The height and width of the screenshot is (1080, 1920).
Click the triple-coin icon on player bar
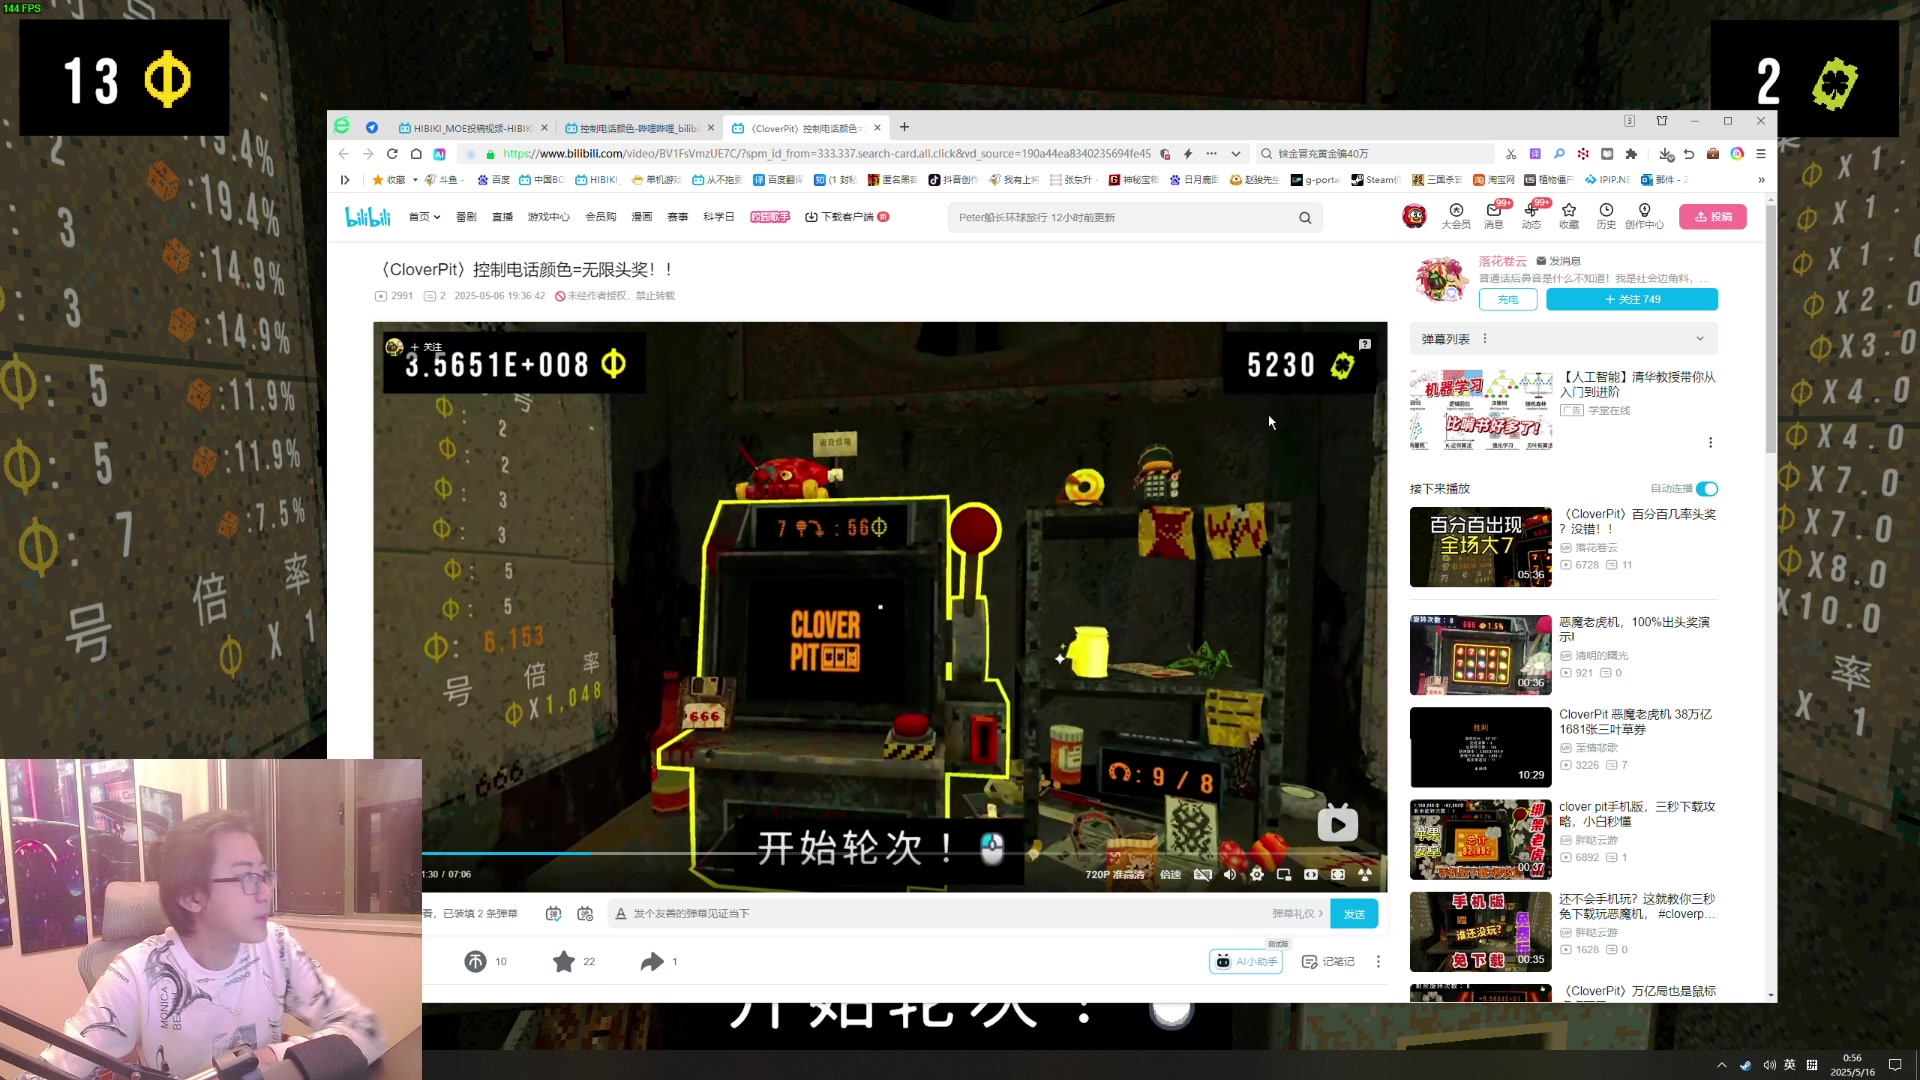pos(1365,875)
